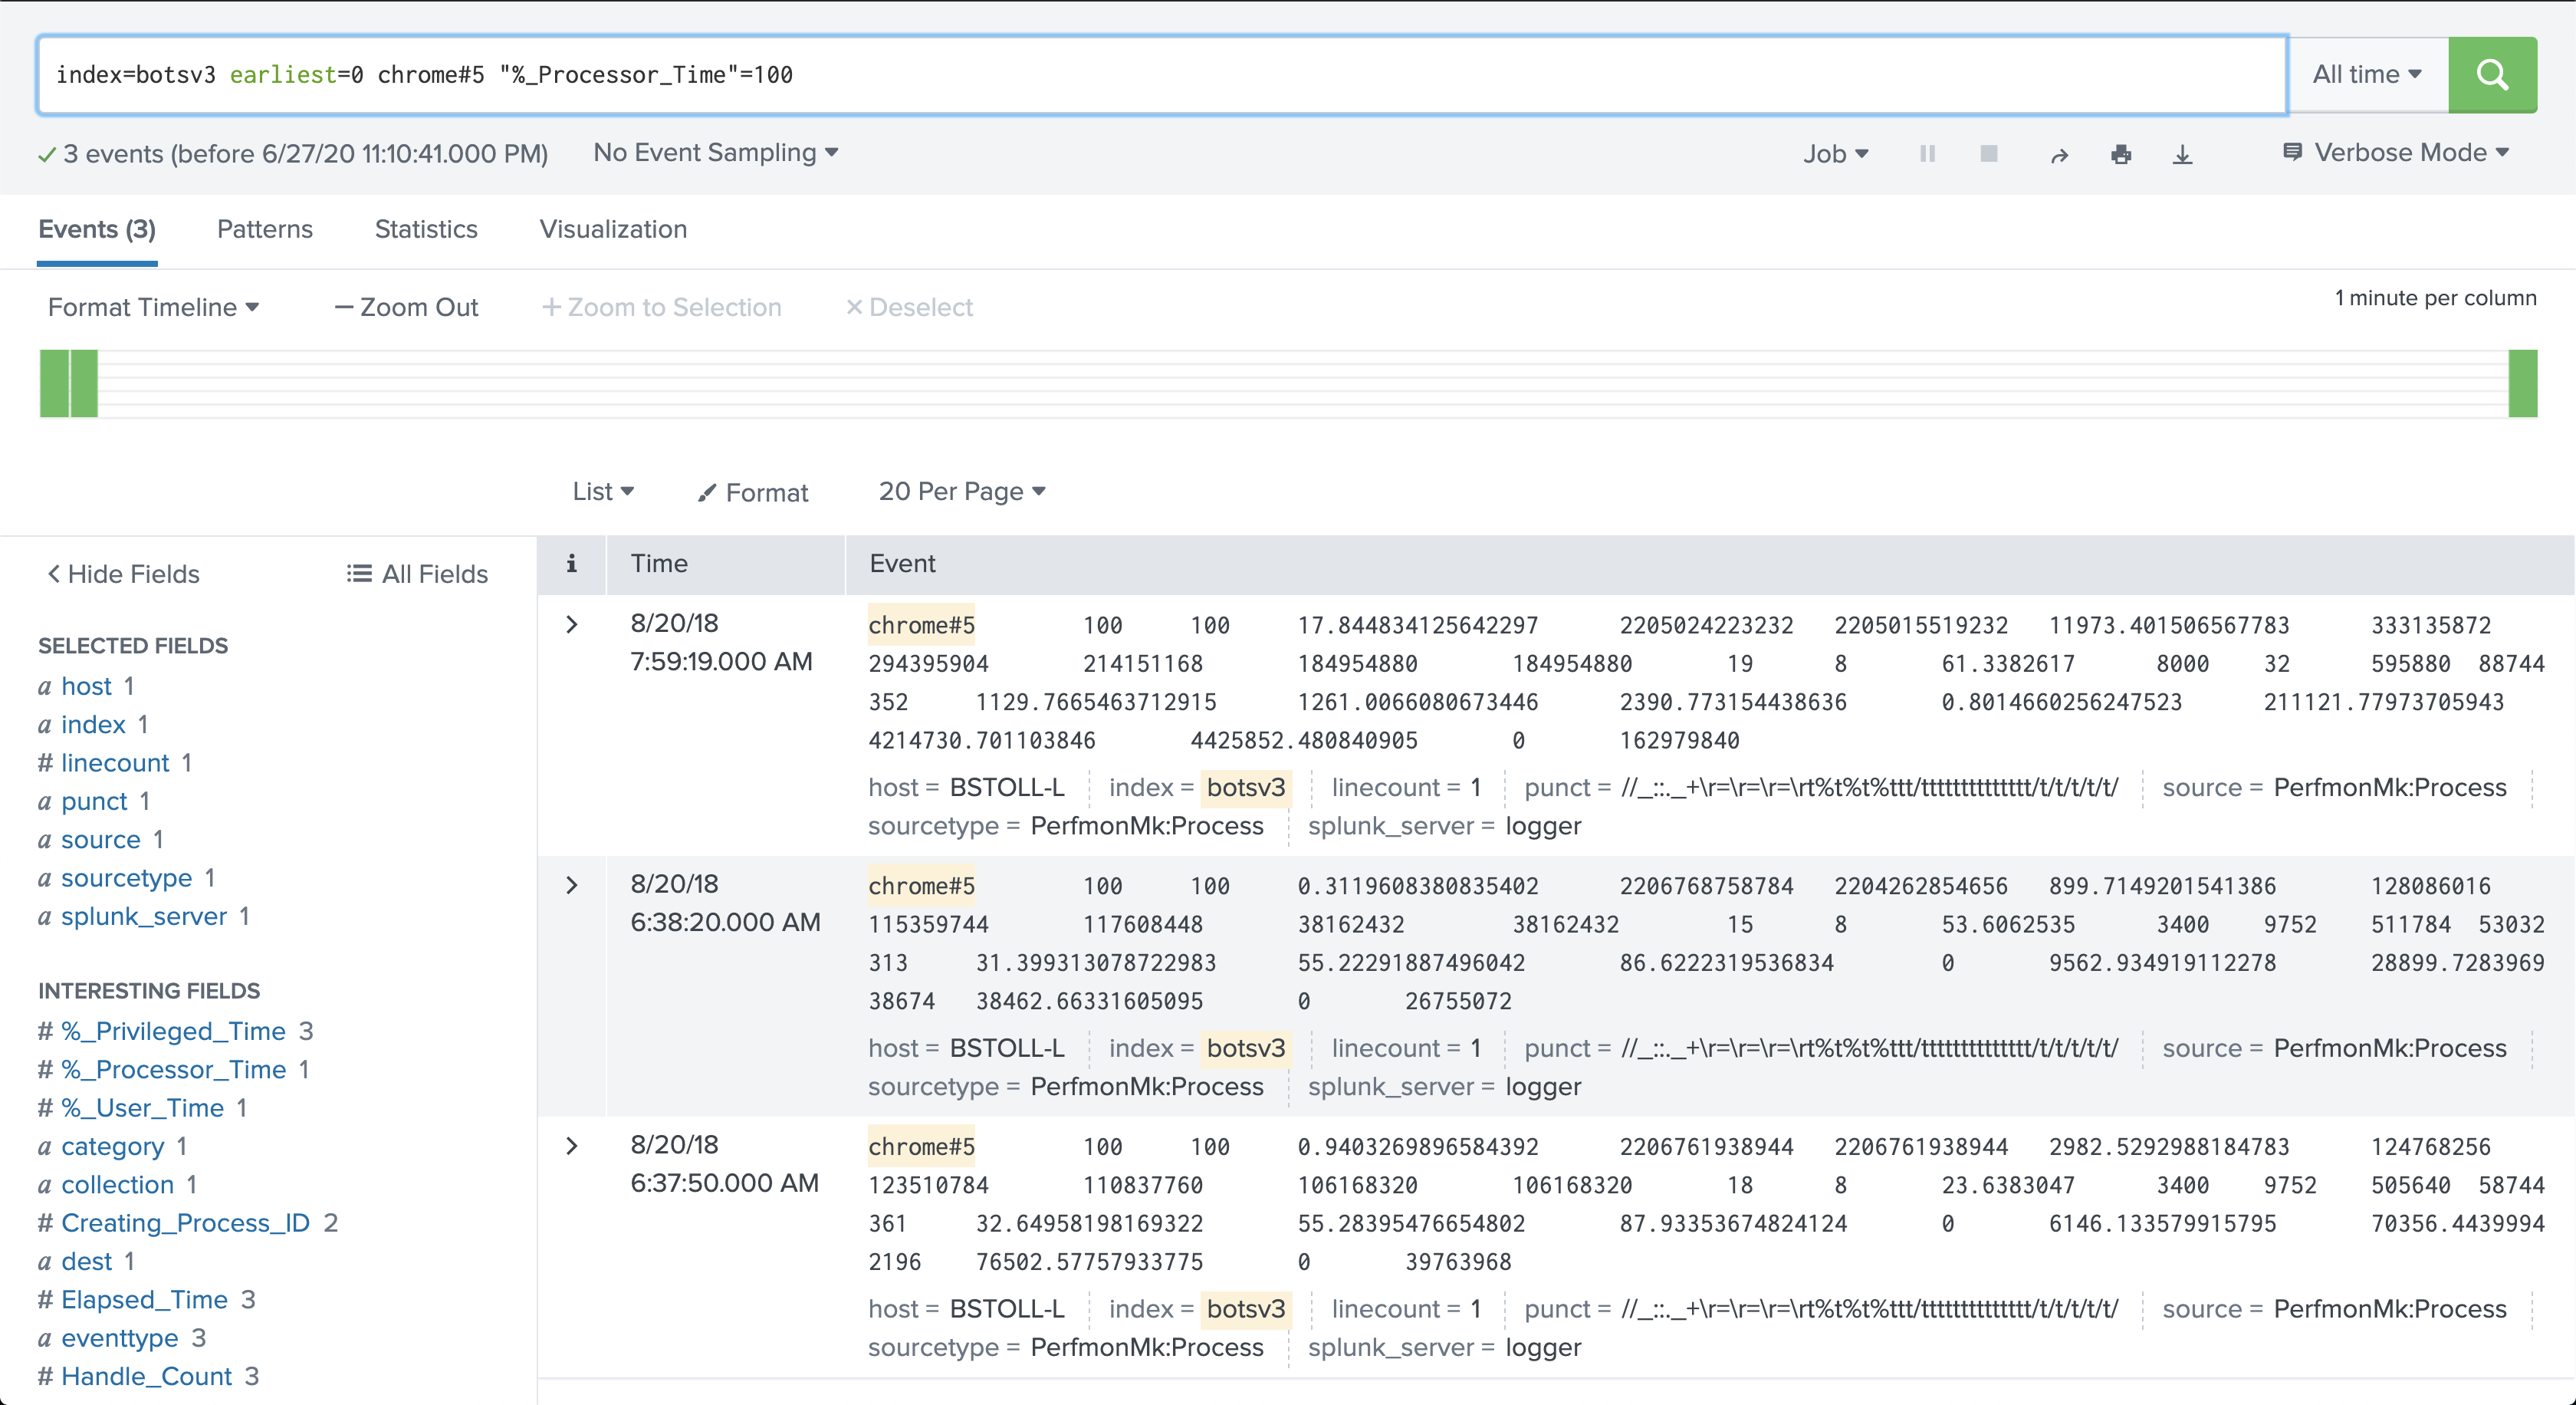Image resolution: width=2576 pixels, height=1405 pixels.
Task: Select the second green timeline bar
Action: pyautogui.click(x=84, y=383)
